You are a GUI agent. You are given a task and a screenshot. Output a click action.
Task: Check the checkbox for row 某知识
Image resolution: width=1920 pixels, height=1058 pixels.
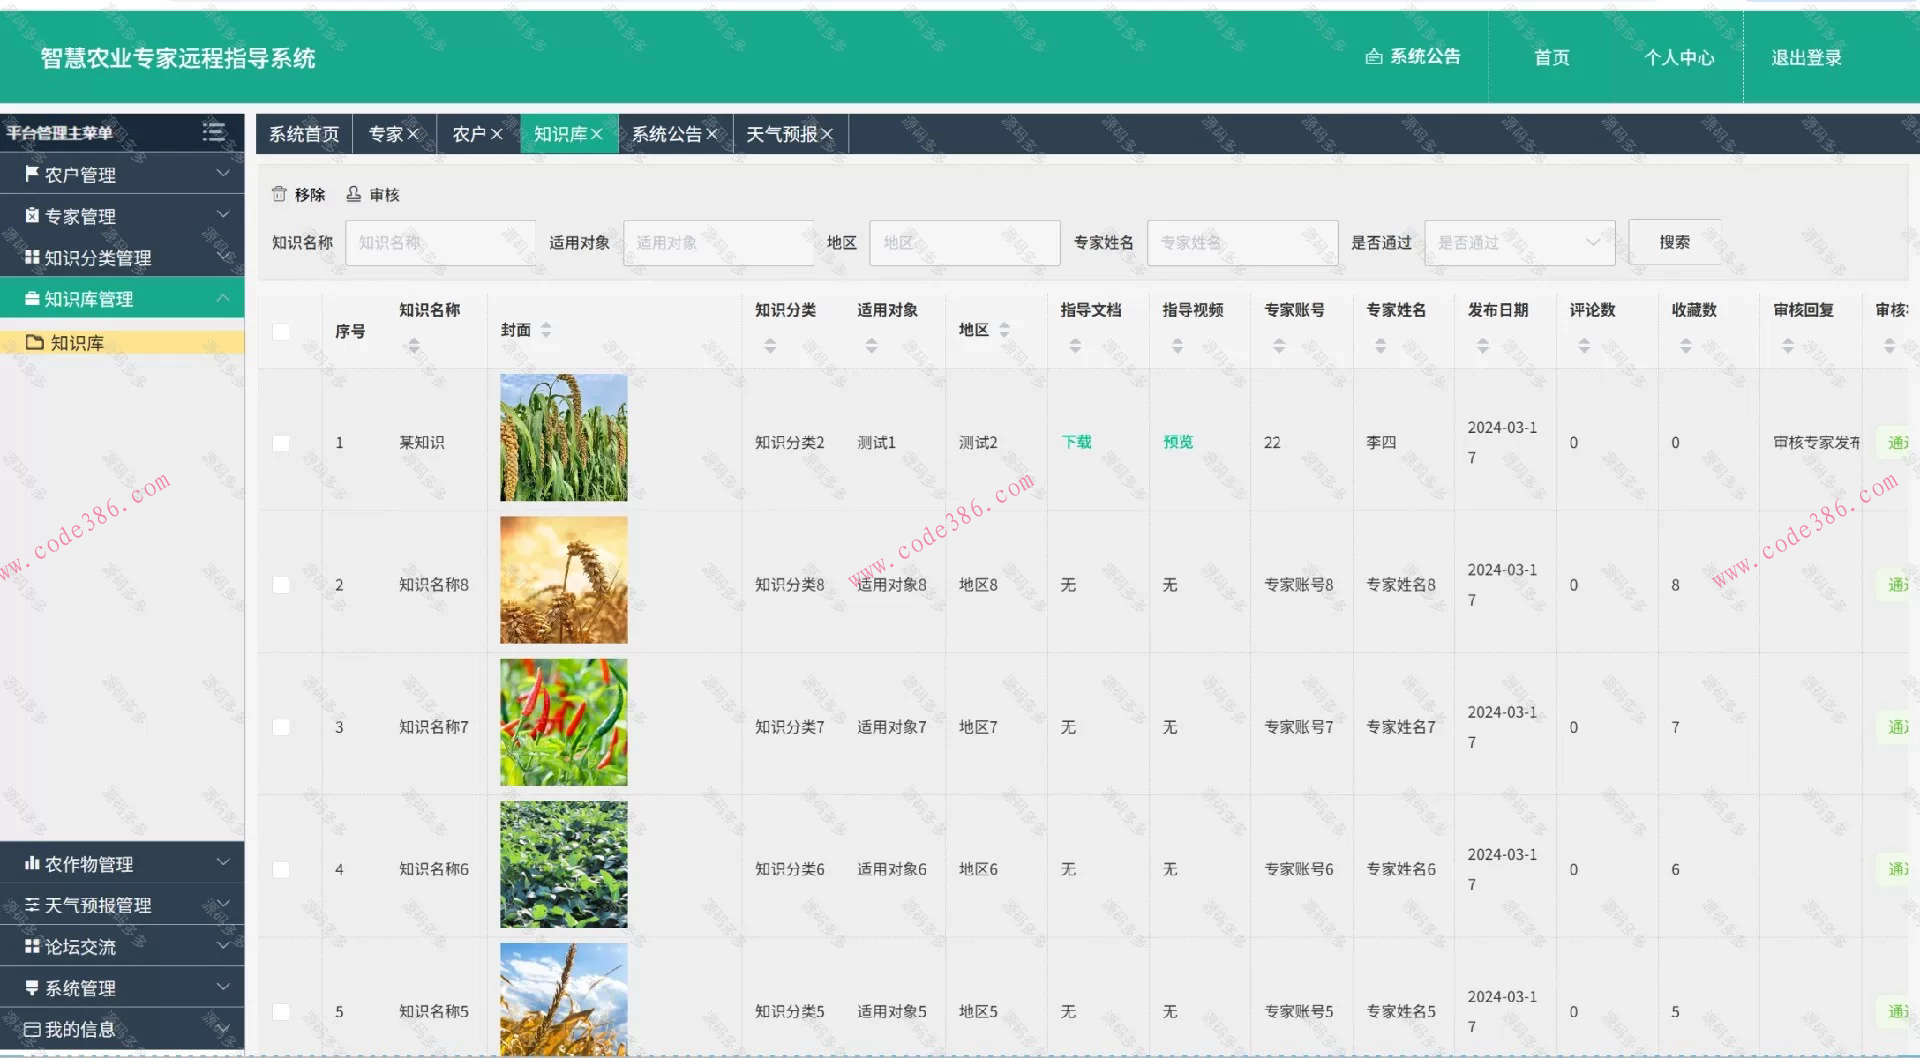click(x=281, y=441)
